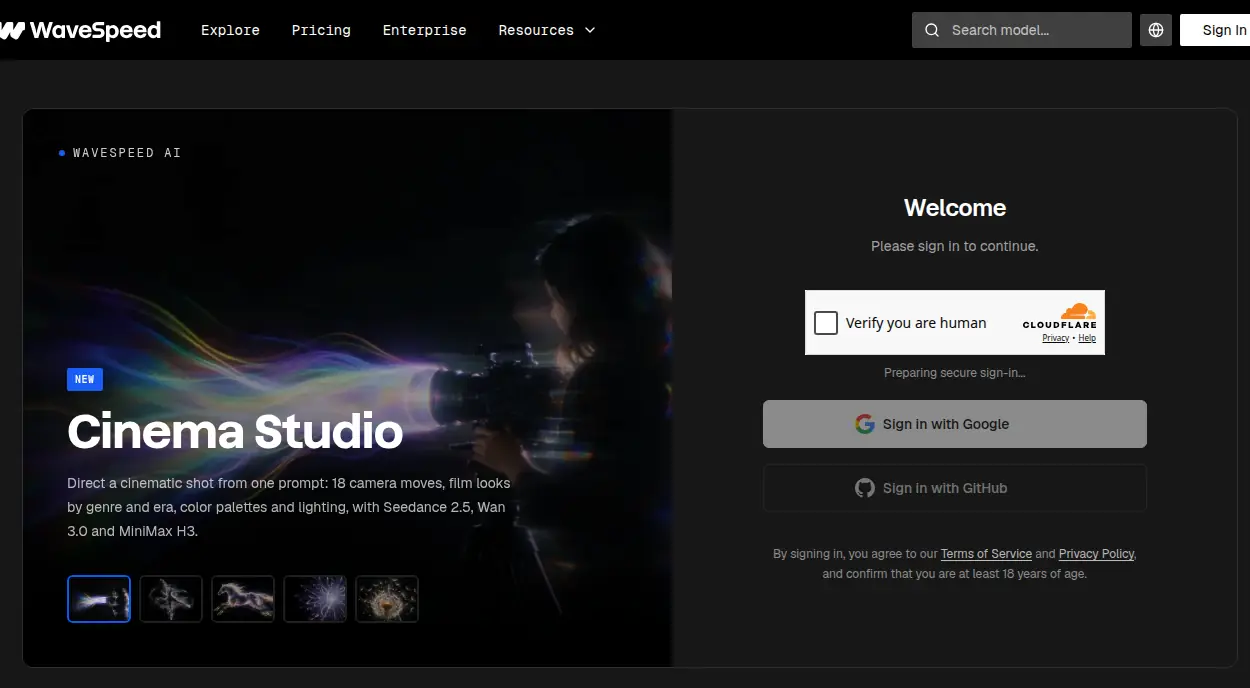
Task: Select the camera light-beam thumbnail
Action: (x=99, y=599)
